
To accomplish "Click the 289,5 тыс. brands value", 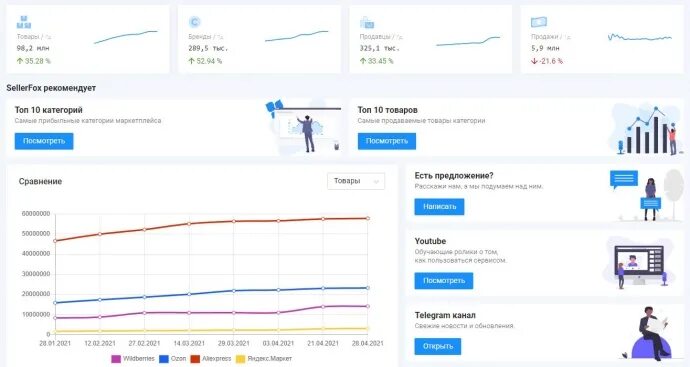I will [208, 48].
